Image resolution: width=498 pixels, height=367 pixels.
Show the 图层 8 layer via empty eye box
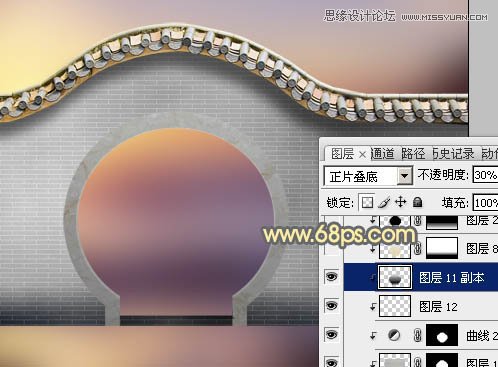click(332, 248)
